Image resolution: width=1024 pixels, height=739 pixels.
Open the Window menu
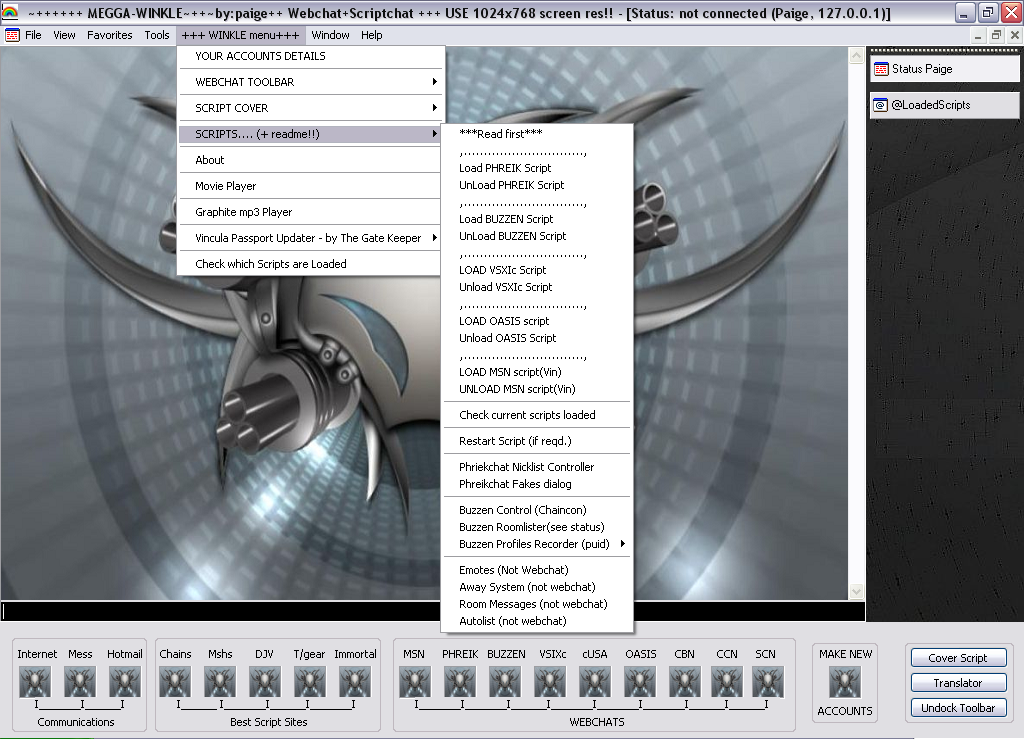pos(330,35)
